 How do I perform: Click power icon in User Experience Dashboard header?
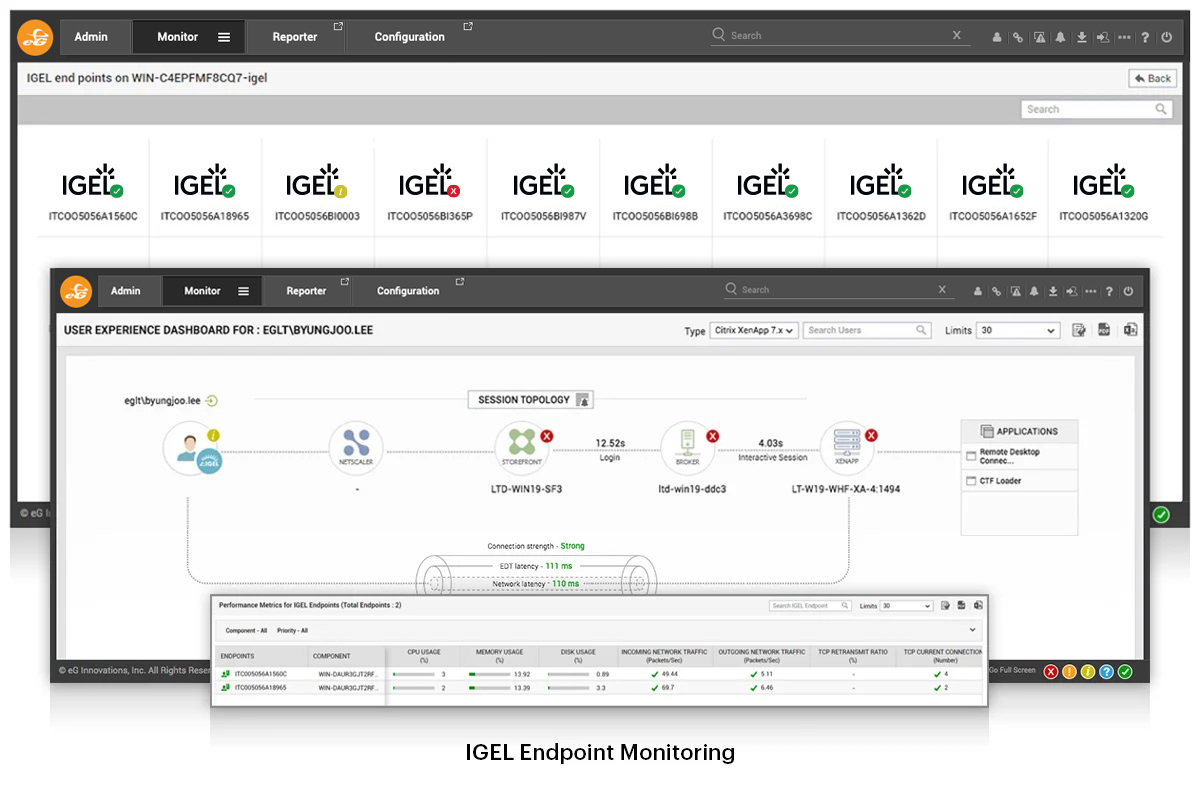[1128, 291]
